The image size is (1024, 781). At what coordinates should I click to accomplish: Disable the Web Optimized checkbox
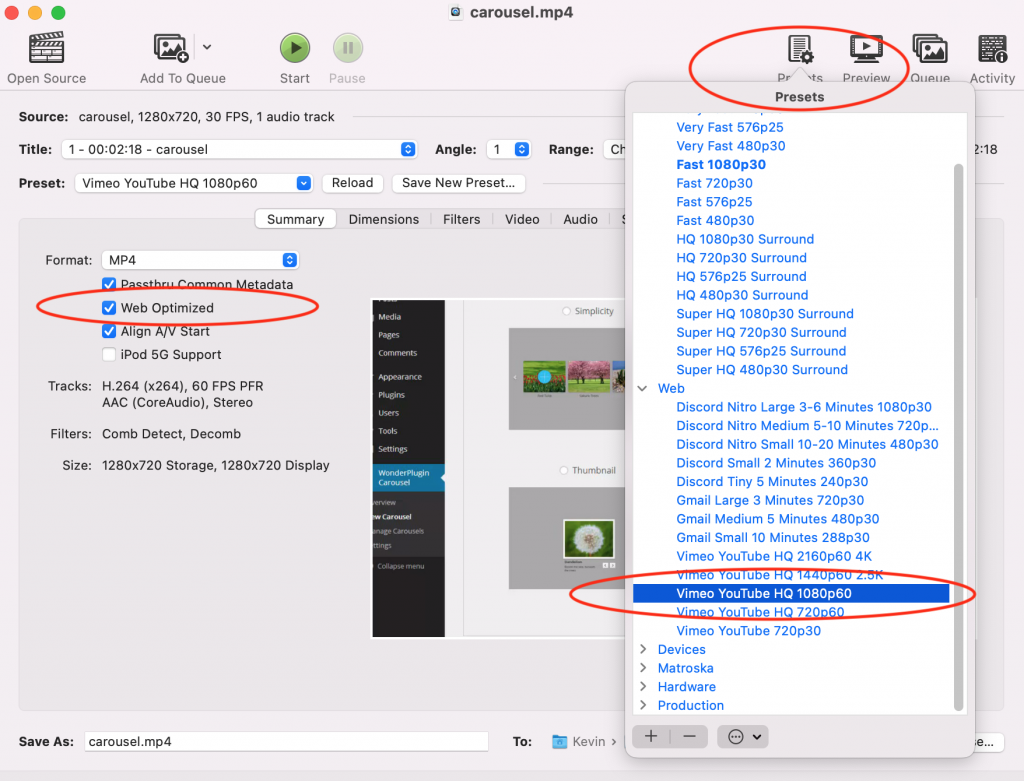[109, 308]
